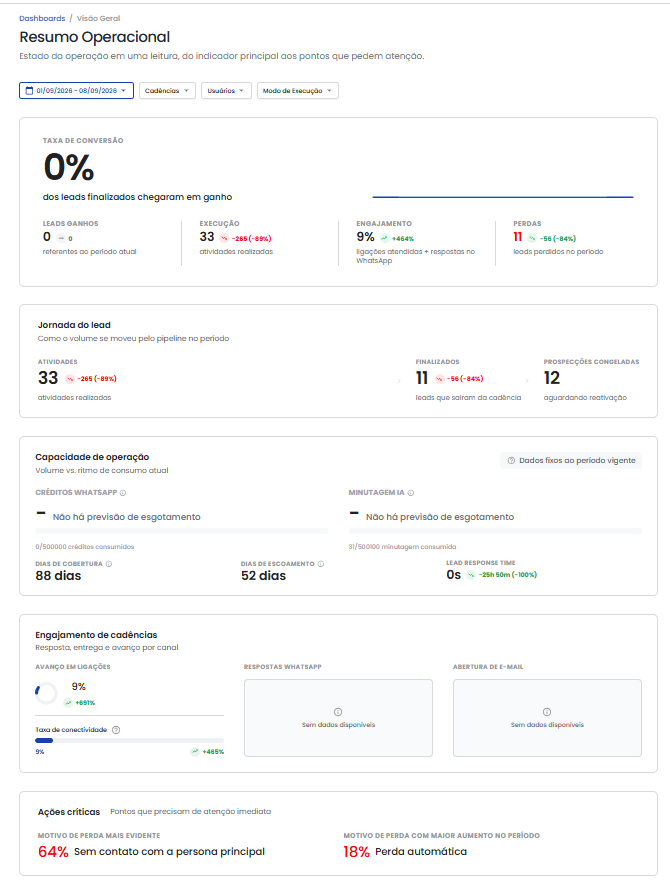Click the 64% Sem contato com a persona principal
The height and width of the screenshot is (880, 670).
[152, 851]
